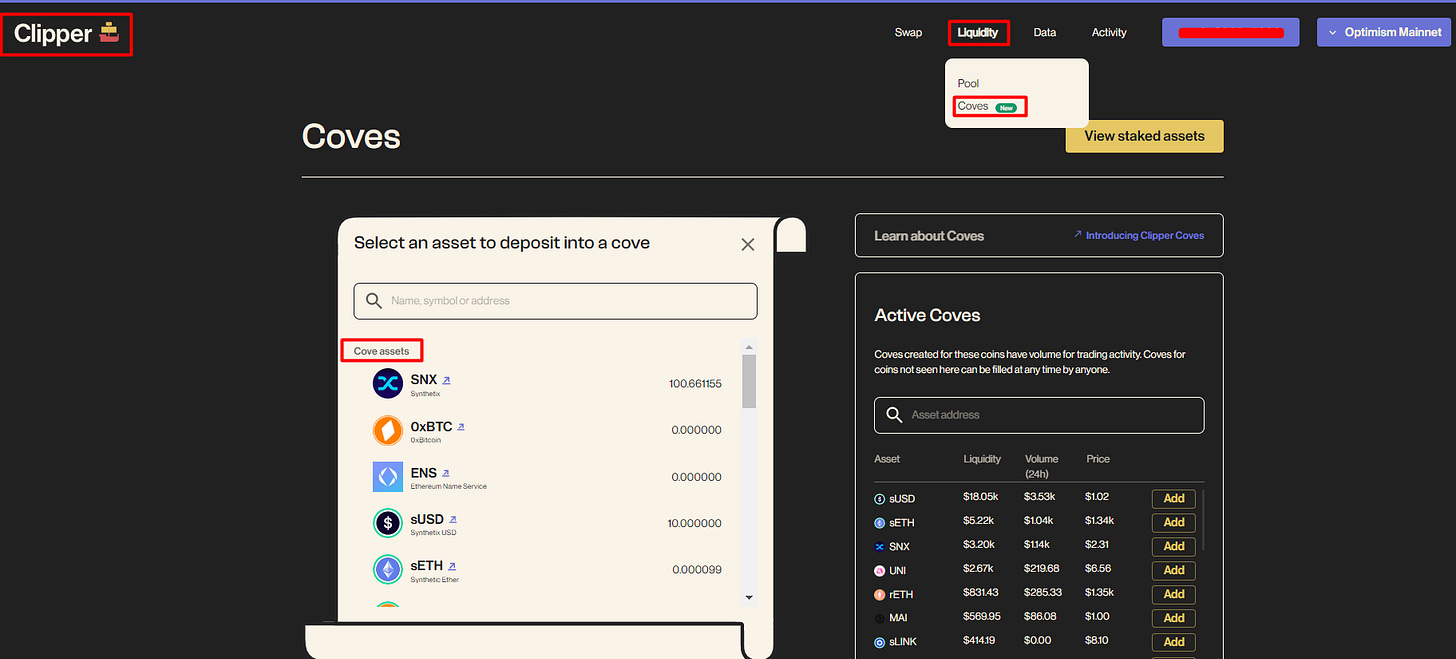This screenshot has height=659, width=1456.
Task: Click the asset list scroll down arrow
Action: pyautogui.click(x=749, y=597)
